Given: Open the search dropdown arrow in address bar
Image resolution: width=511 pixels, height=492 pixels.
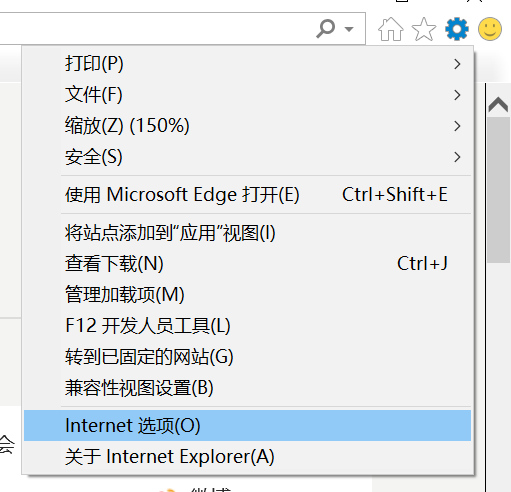Looking at the screenshot, I should coord(349,29).
